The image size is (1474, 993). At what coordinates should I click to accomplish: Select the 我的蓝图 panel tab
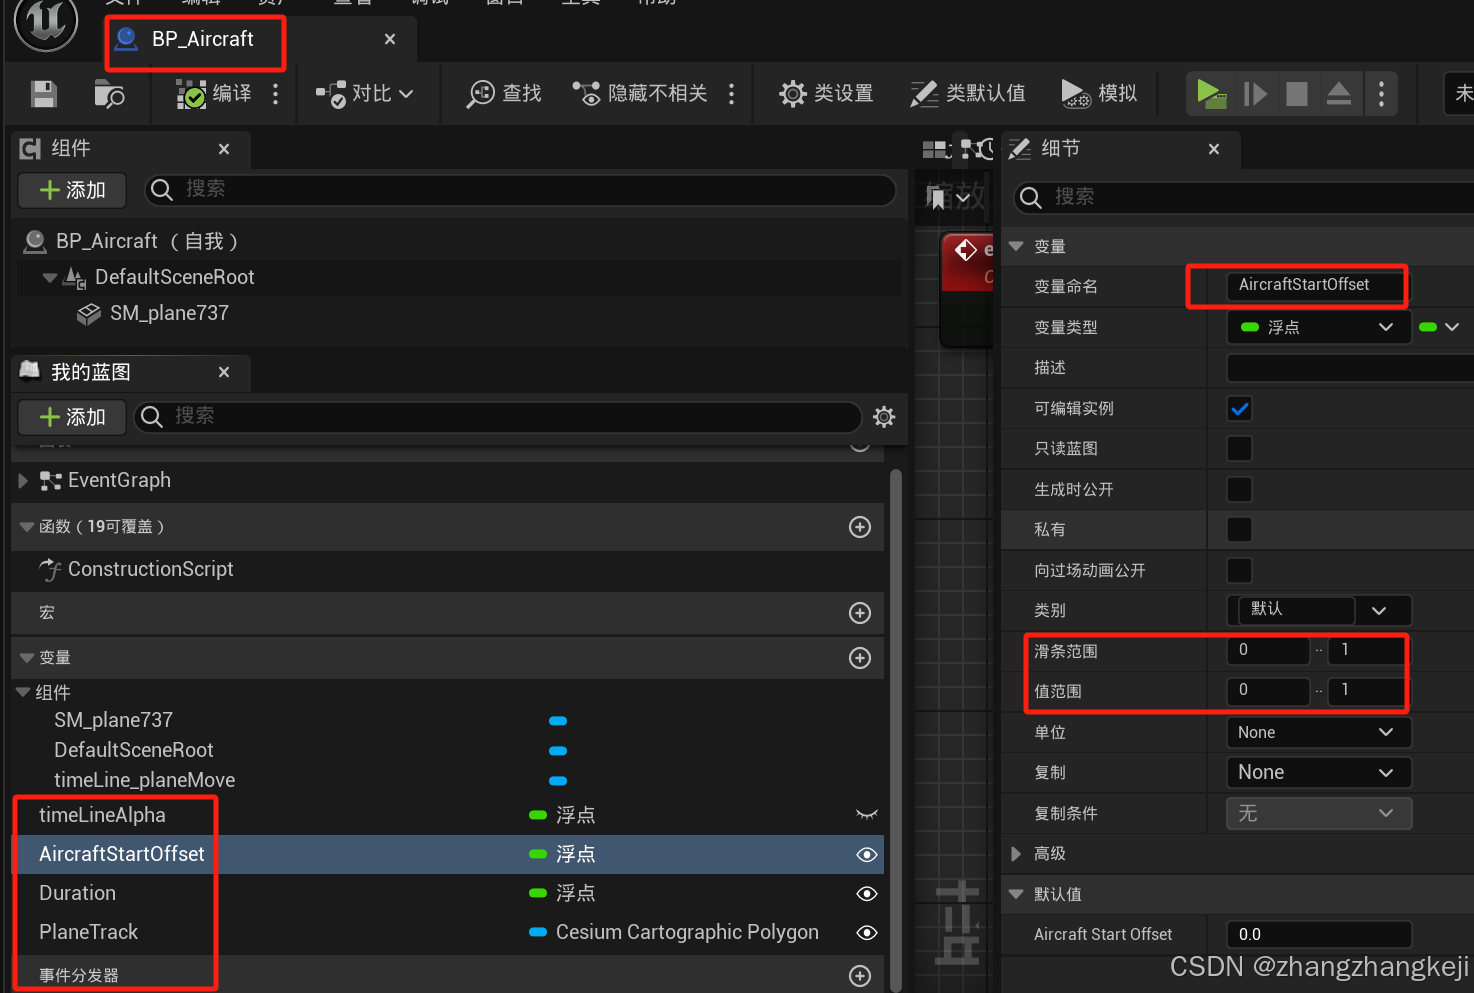(x=90, y=372)
